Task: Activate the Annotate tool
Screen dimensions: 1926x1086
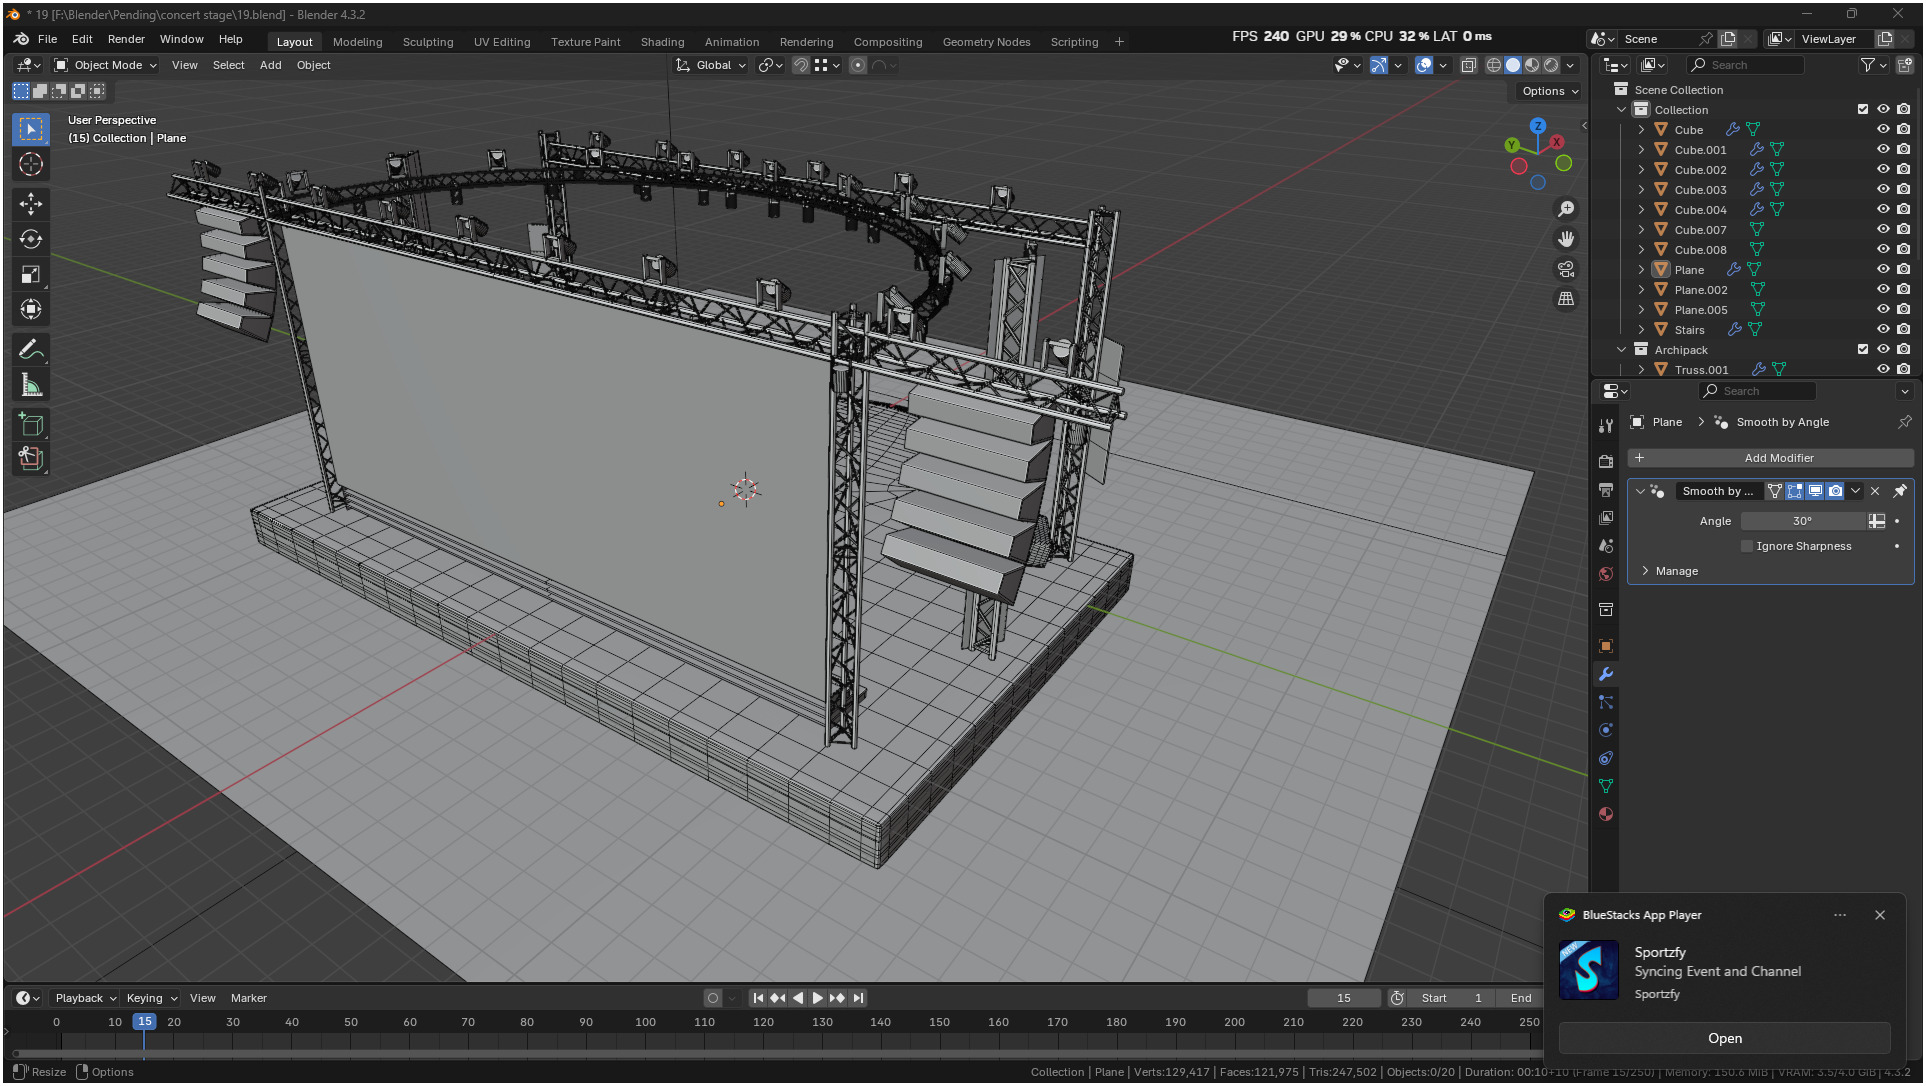Action: [31, 350]
